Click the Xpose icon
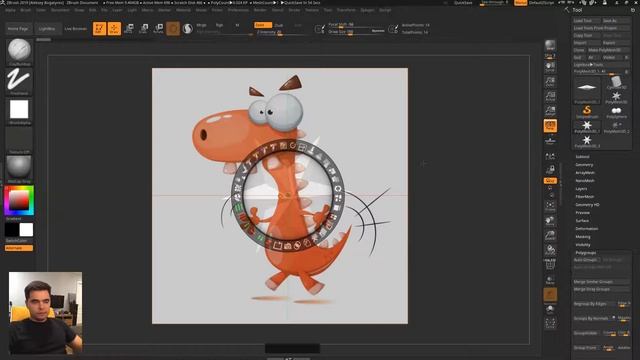Screen dimensions: 640x360 (x=550, y=324)
